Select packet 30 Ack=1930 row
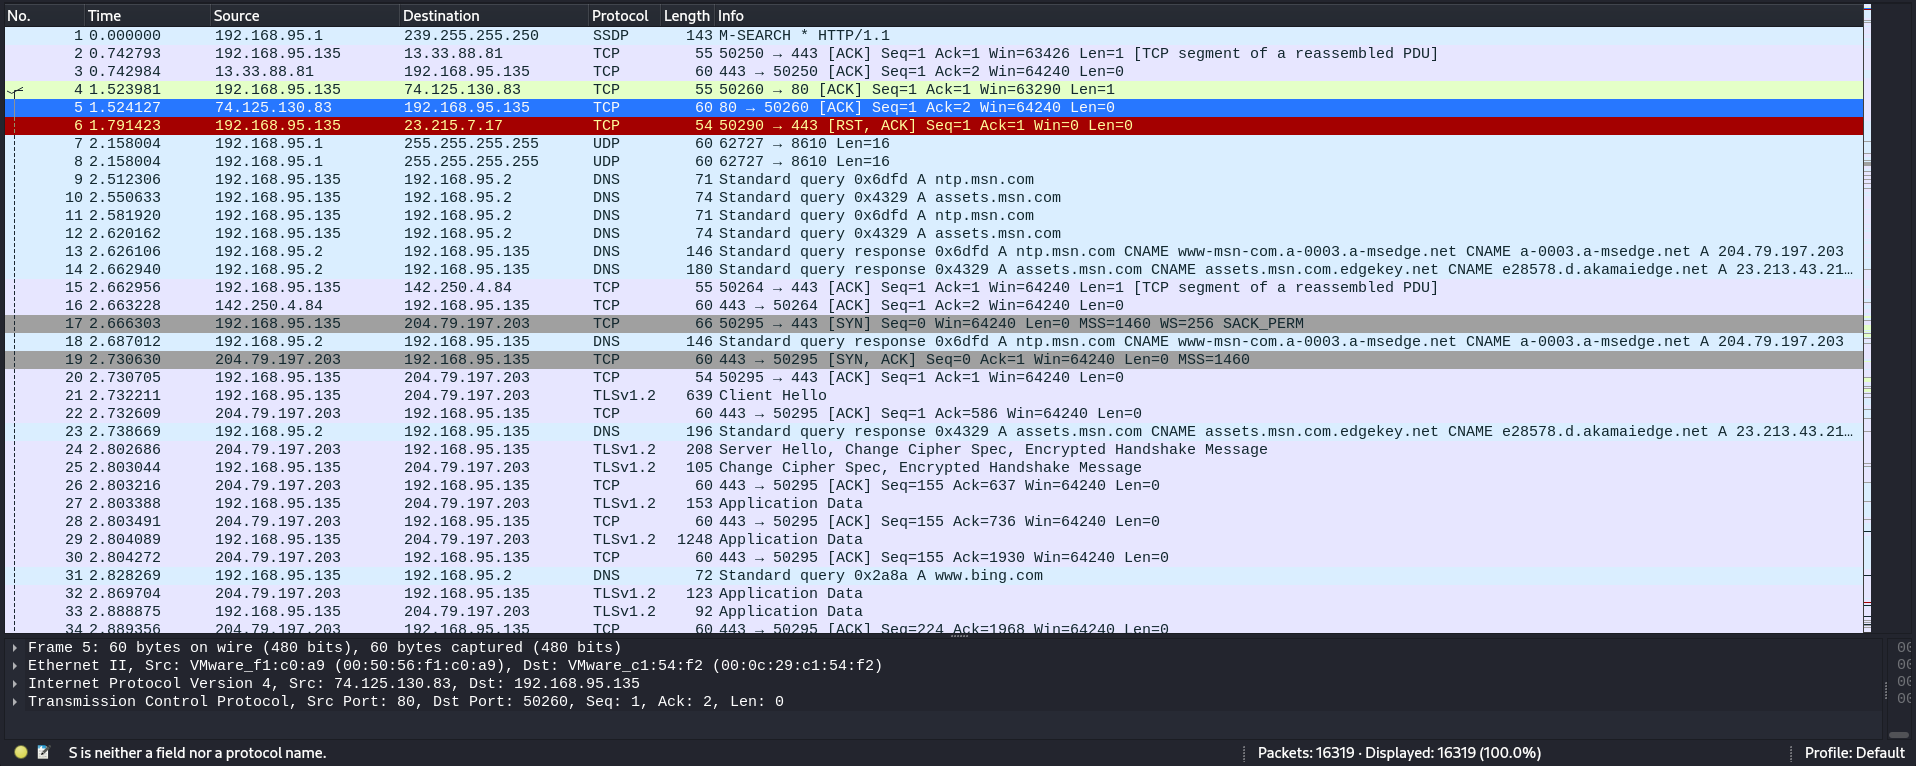The height and width of the screenshot is (766, 1916). point(934,557)
